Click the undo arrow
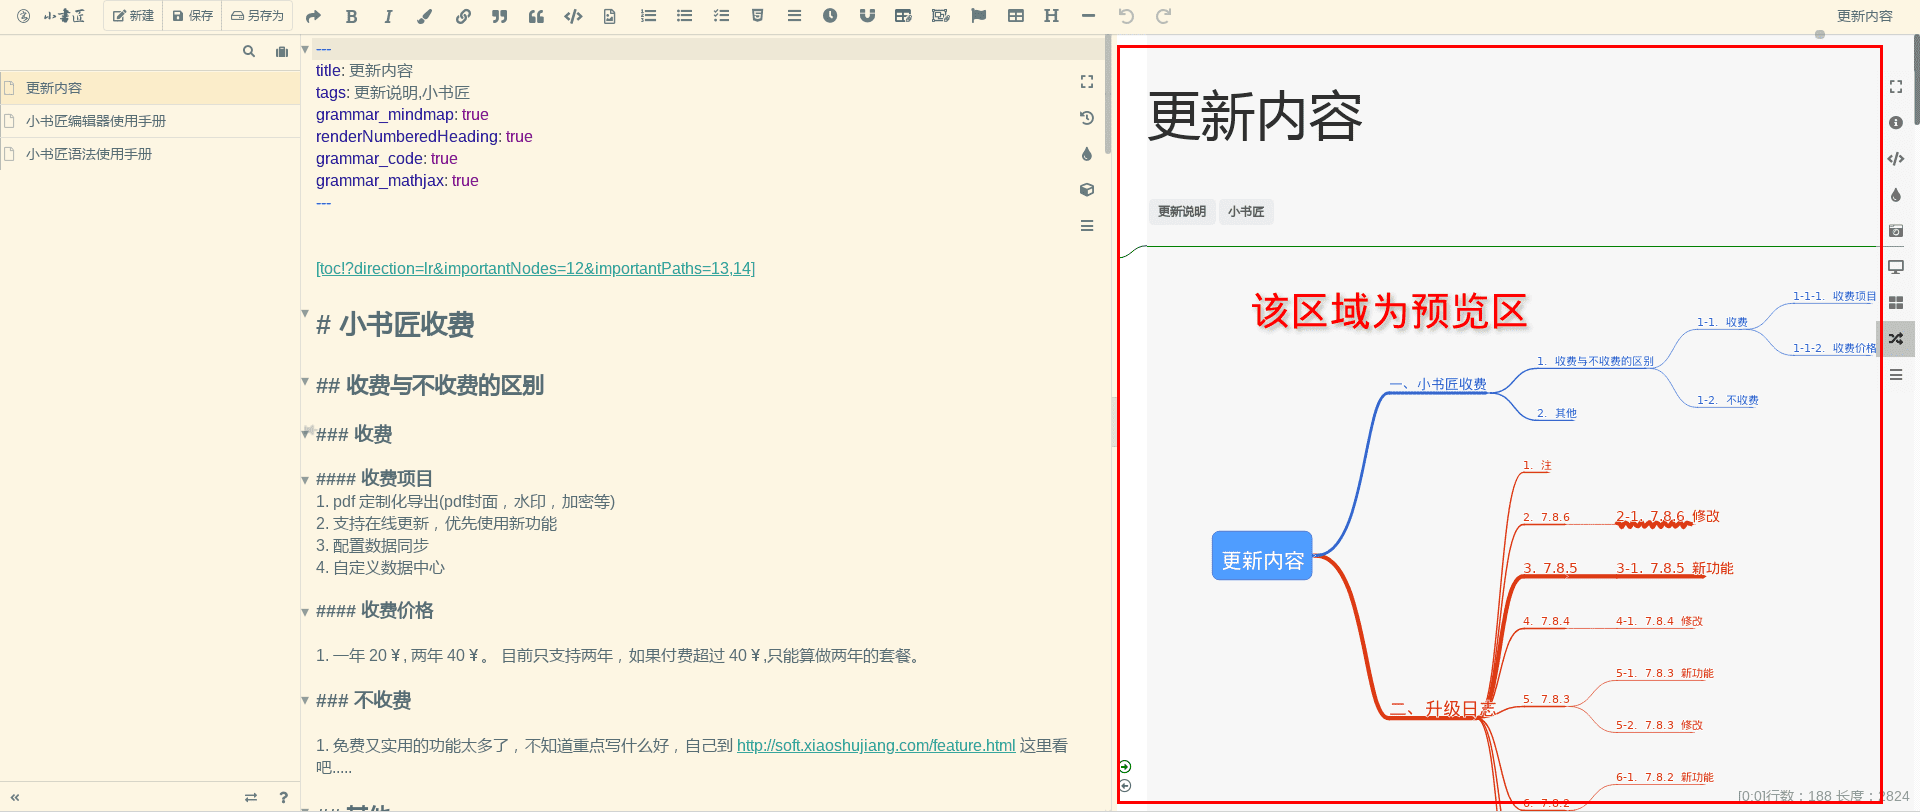 click(1126, 16)
